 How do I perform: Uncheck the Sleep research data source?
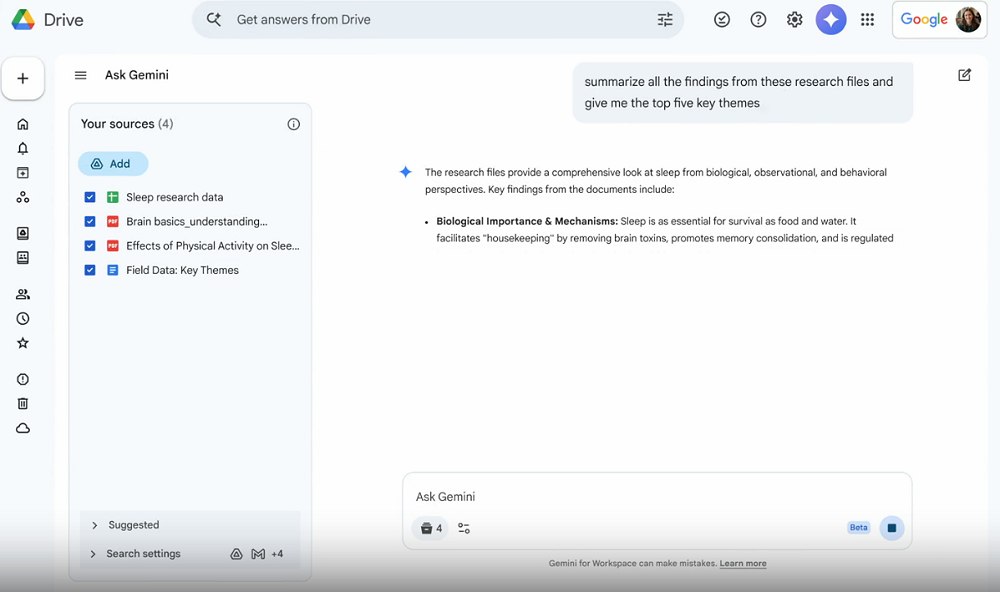(89, 196)
